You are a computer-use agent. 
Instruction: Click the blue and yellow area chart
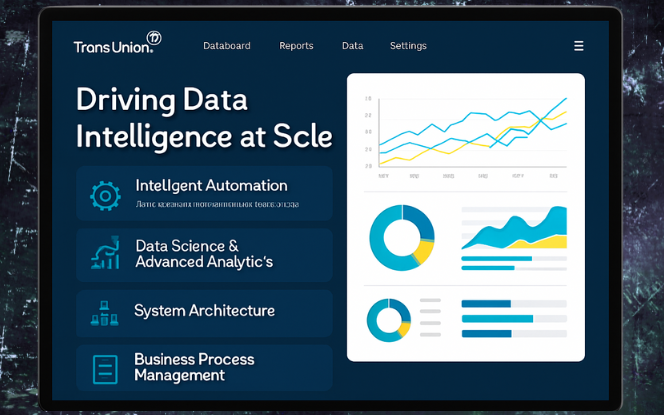tap(513, 231)
